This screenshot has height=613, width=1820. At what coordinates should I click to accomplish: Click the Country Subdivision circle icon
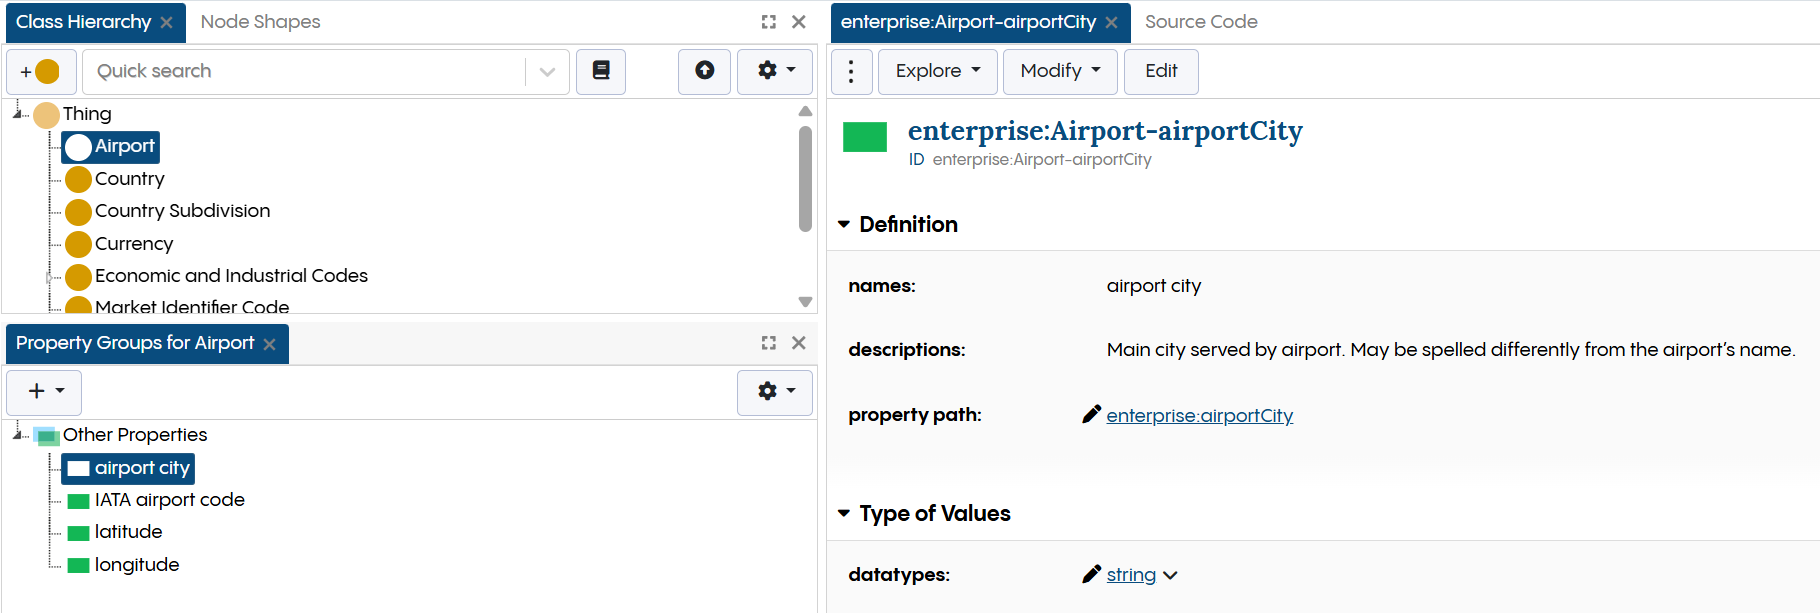pyautogui.click(x=78, y=212)
